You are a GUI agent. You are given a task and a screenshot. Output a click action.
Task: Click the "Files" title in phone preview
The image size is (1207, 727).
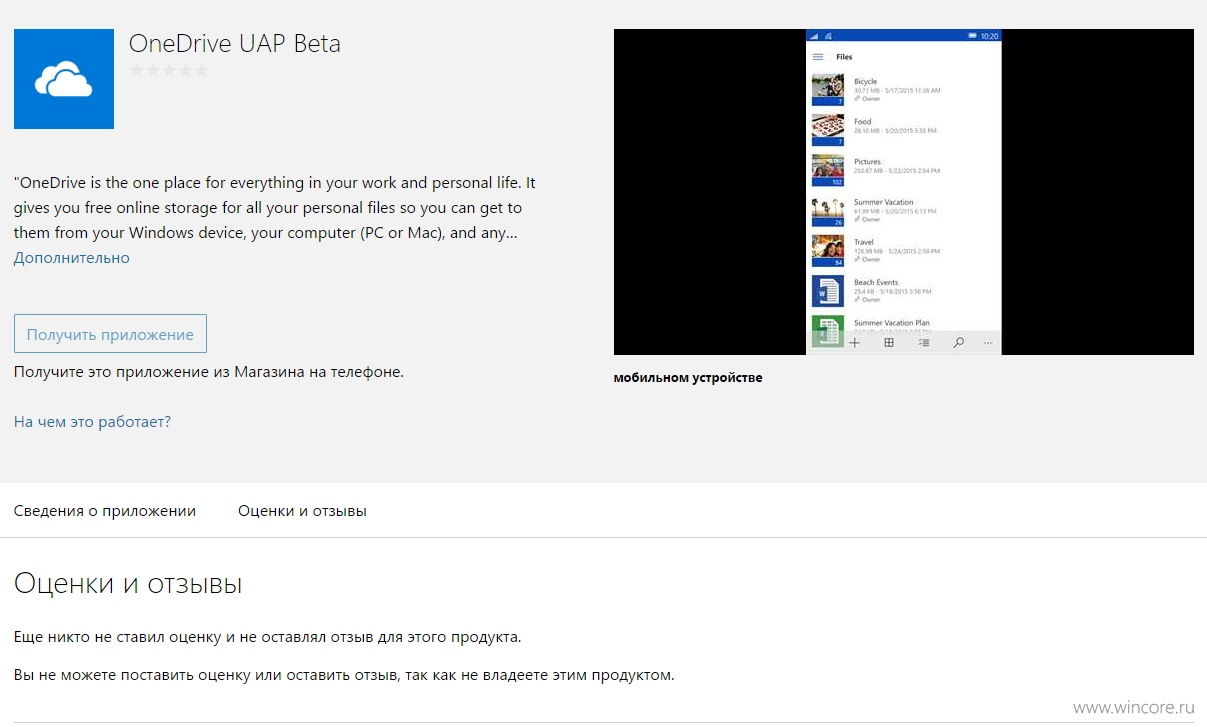[x=844, y=58]
